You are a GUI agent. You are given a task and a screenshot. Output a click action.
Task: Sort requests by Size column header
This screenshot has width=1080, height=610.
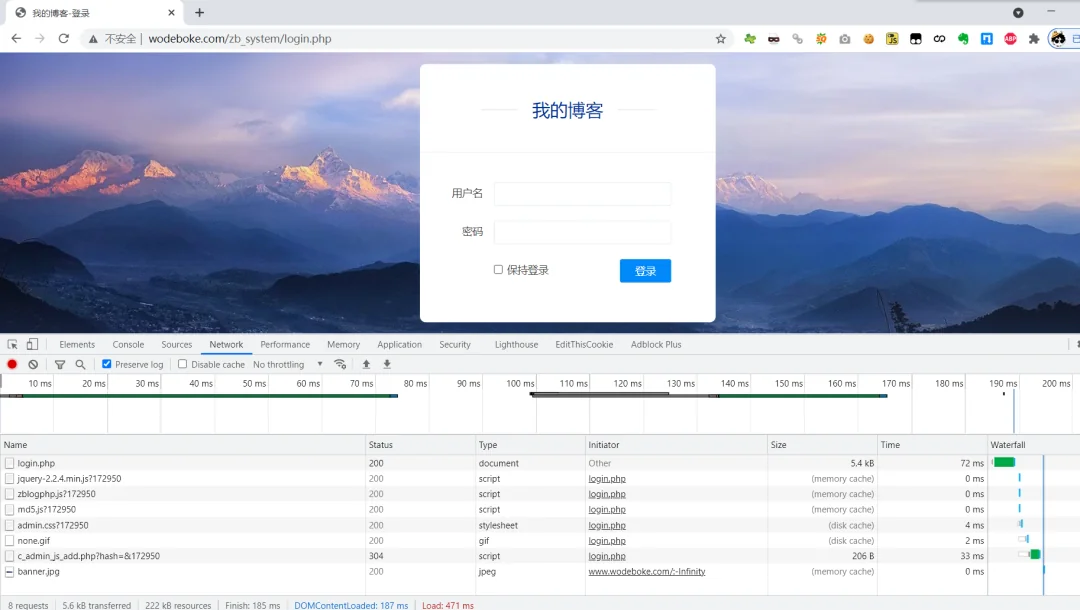coord(822,445)
